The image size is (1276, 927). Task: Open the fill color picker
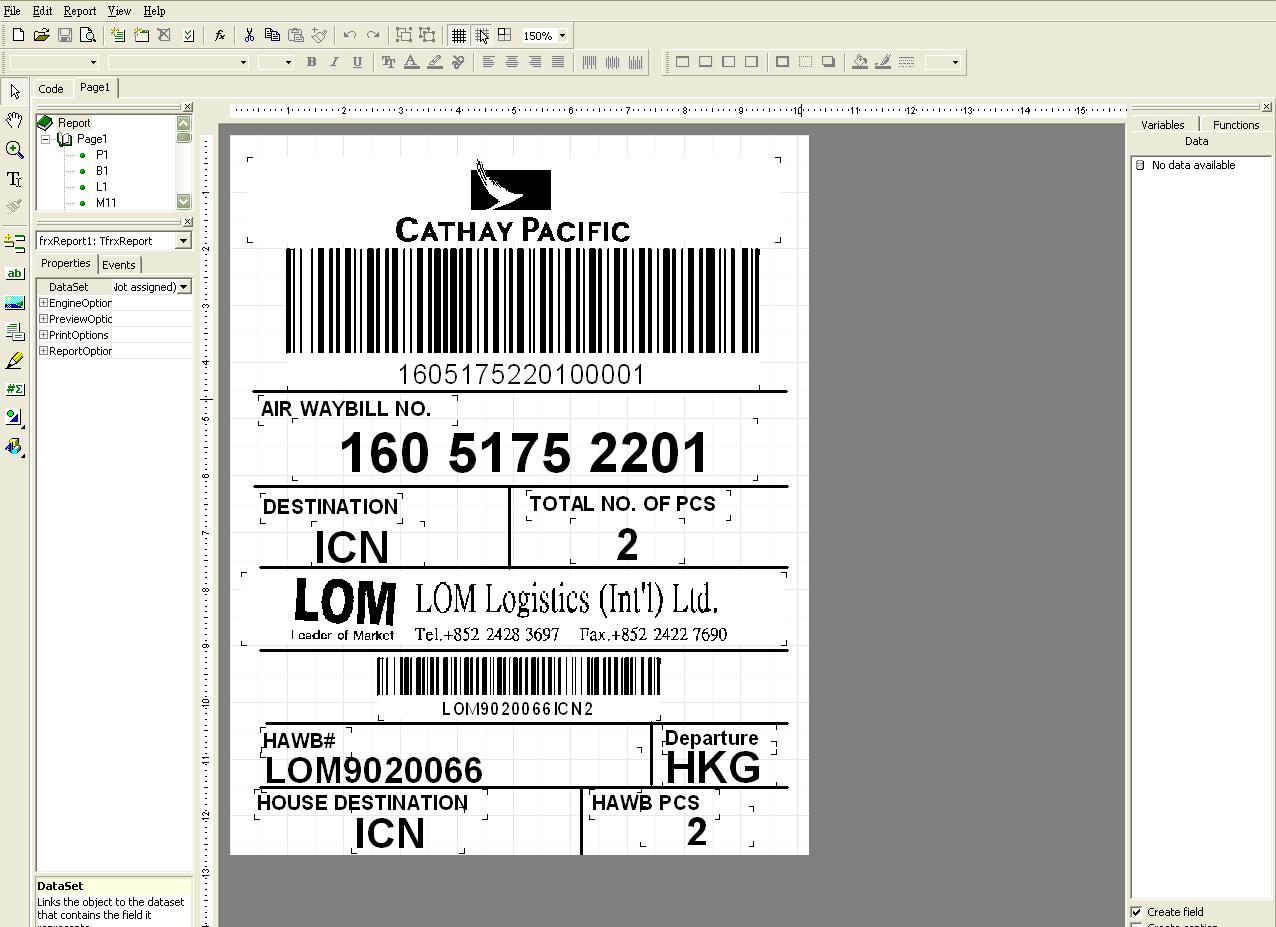click(860, 62)
